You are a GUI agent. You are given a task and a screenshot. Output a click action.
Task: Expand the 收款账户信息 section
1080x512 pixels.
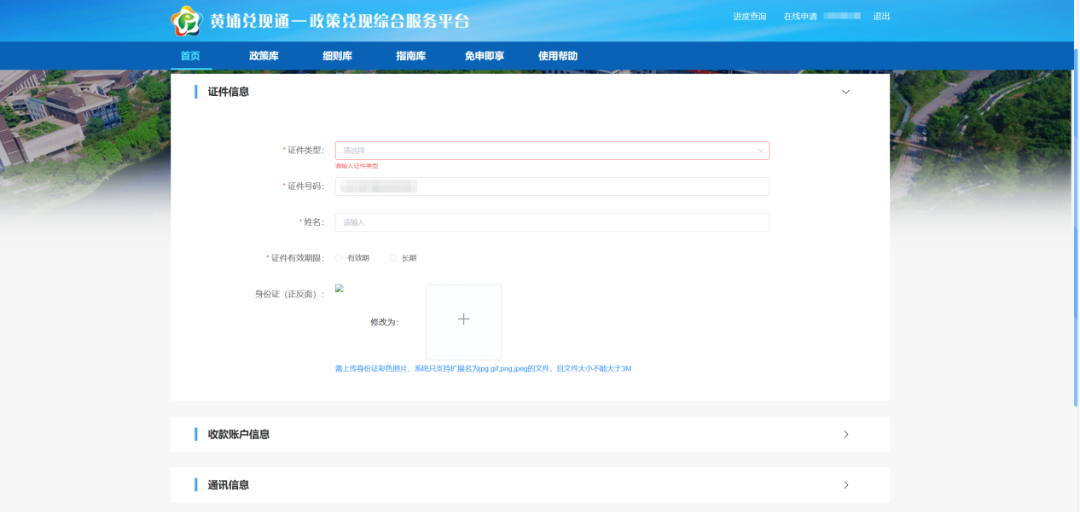coord(846,434)
